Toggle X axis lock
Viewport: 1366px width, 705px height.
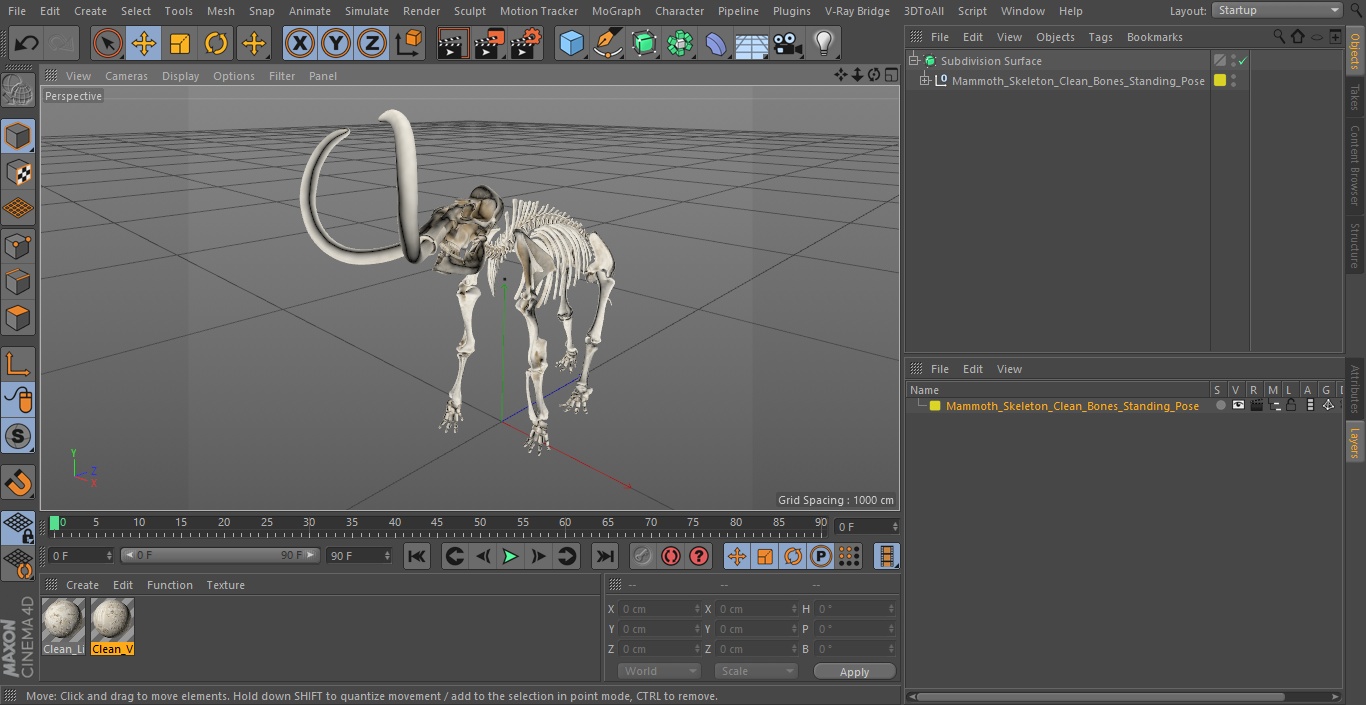(x=299, y=43)
